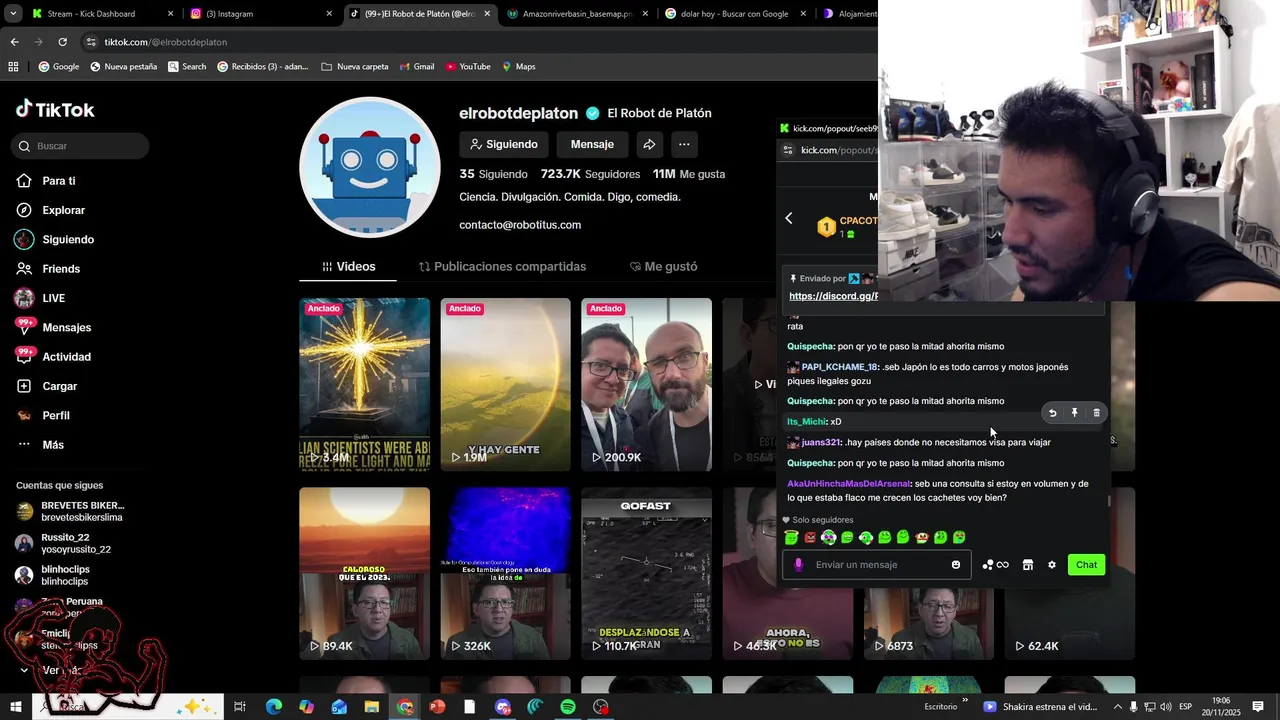Open Nueva carpeta bookmarks folder
The width and height of the screenshot is (1280, 720).
click(x=355, y=67)
